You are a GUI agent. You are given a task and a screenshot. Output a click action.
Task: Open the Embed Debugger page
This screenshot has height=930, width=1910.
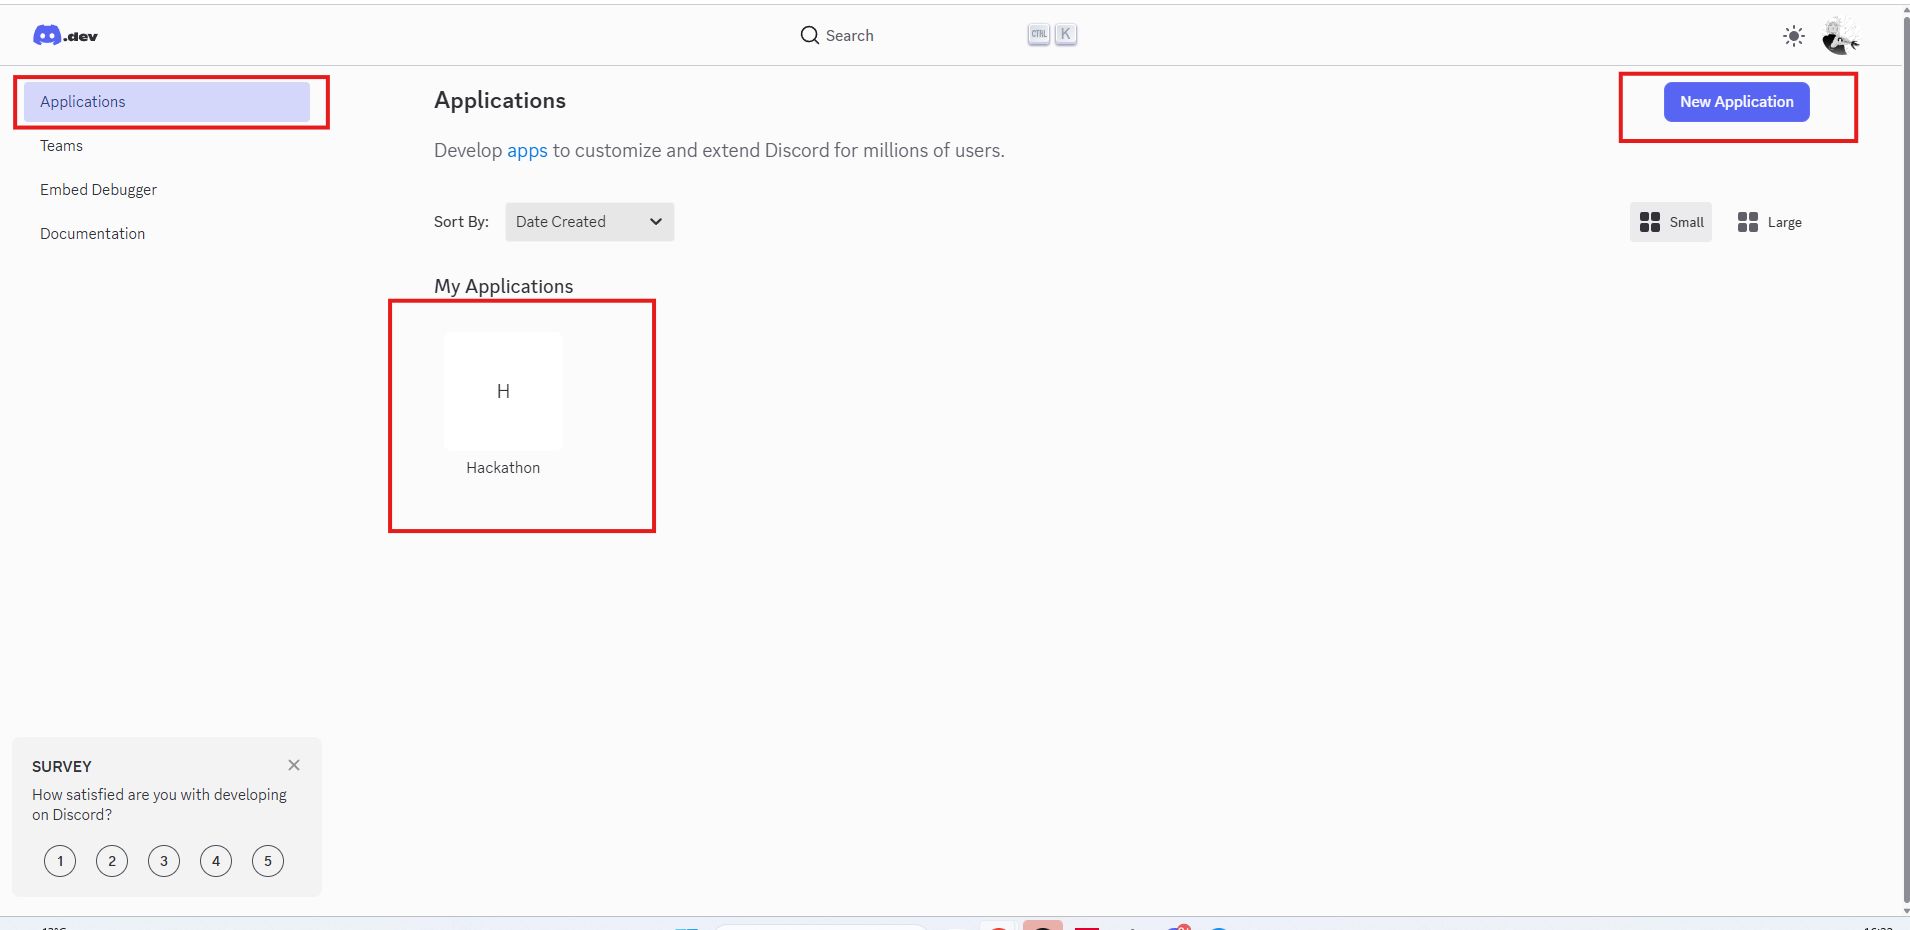[98, 190]
